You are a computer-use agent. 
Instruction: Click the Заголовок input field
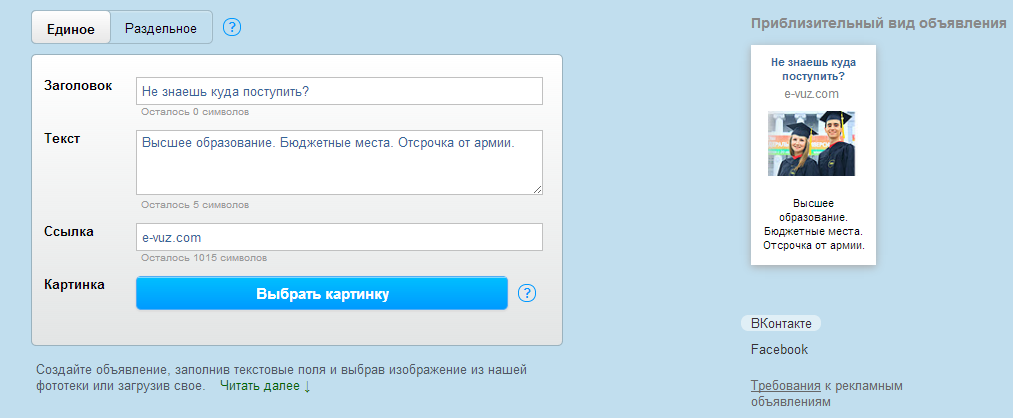339,91
